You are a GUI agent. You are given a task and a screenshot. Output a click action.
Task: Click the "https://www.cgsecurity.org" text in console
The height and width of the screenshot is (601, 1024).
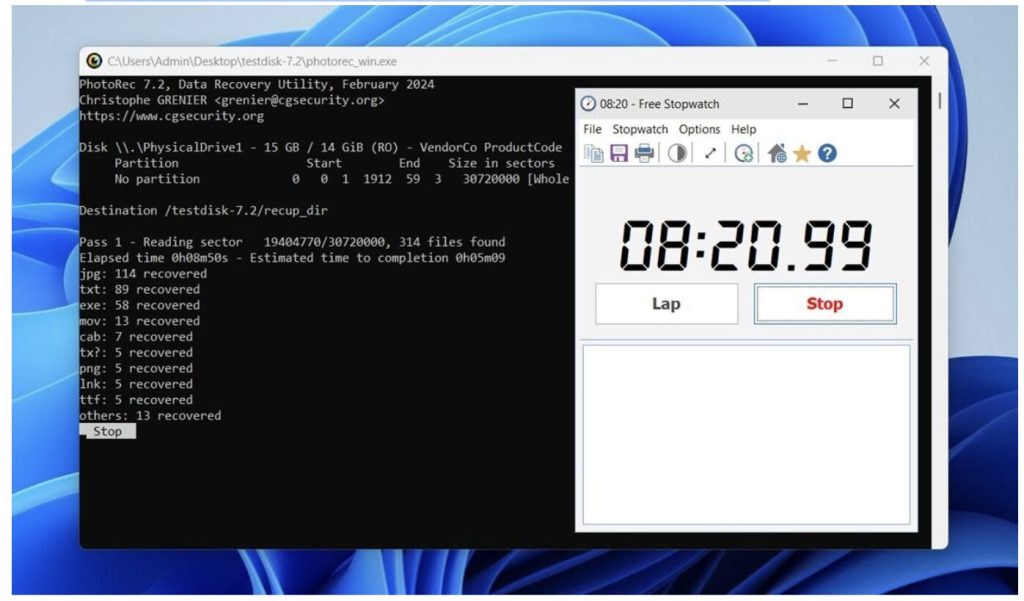click(x=172, y=116)
